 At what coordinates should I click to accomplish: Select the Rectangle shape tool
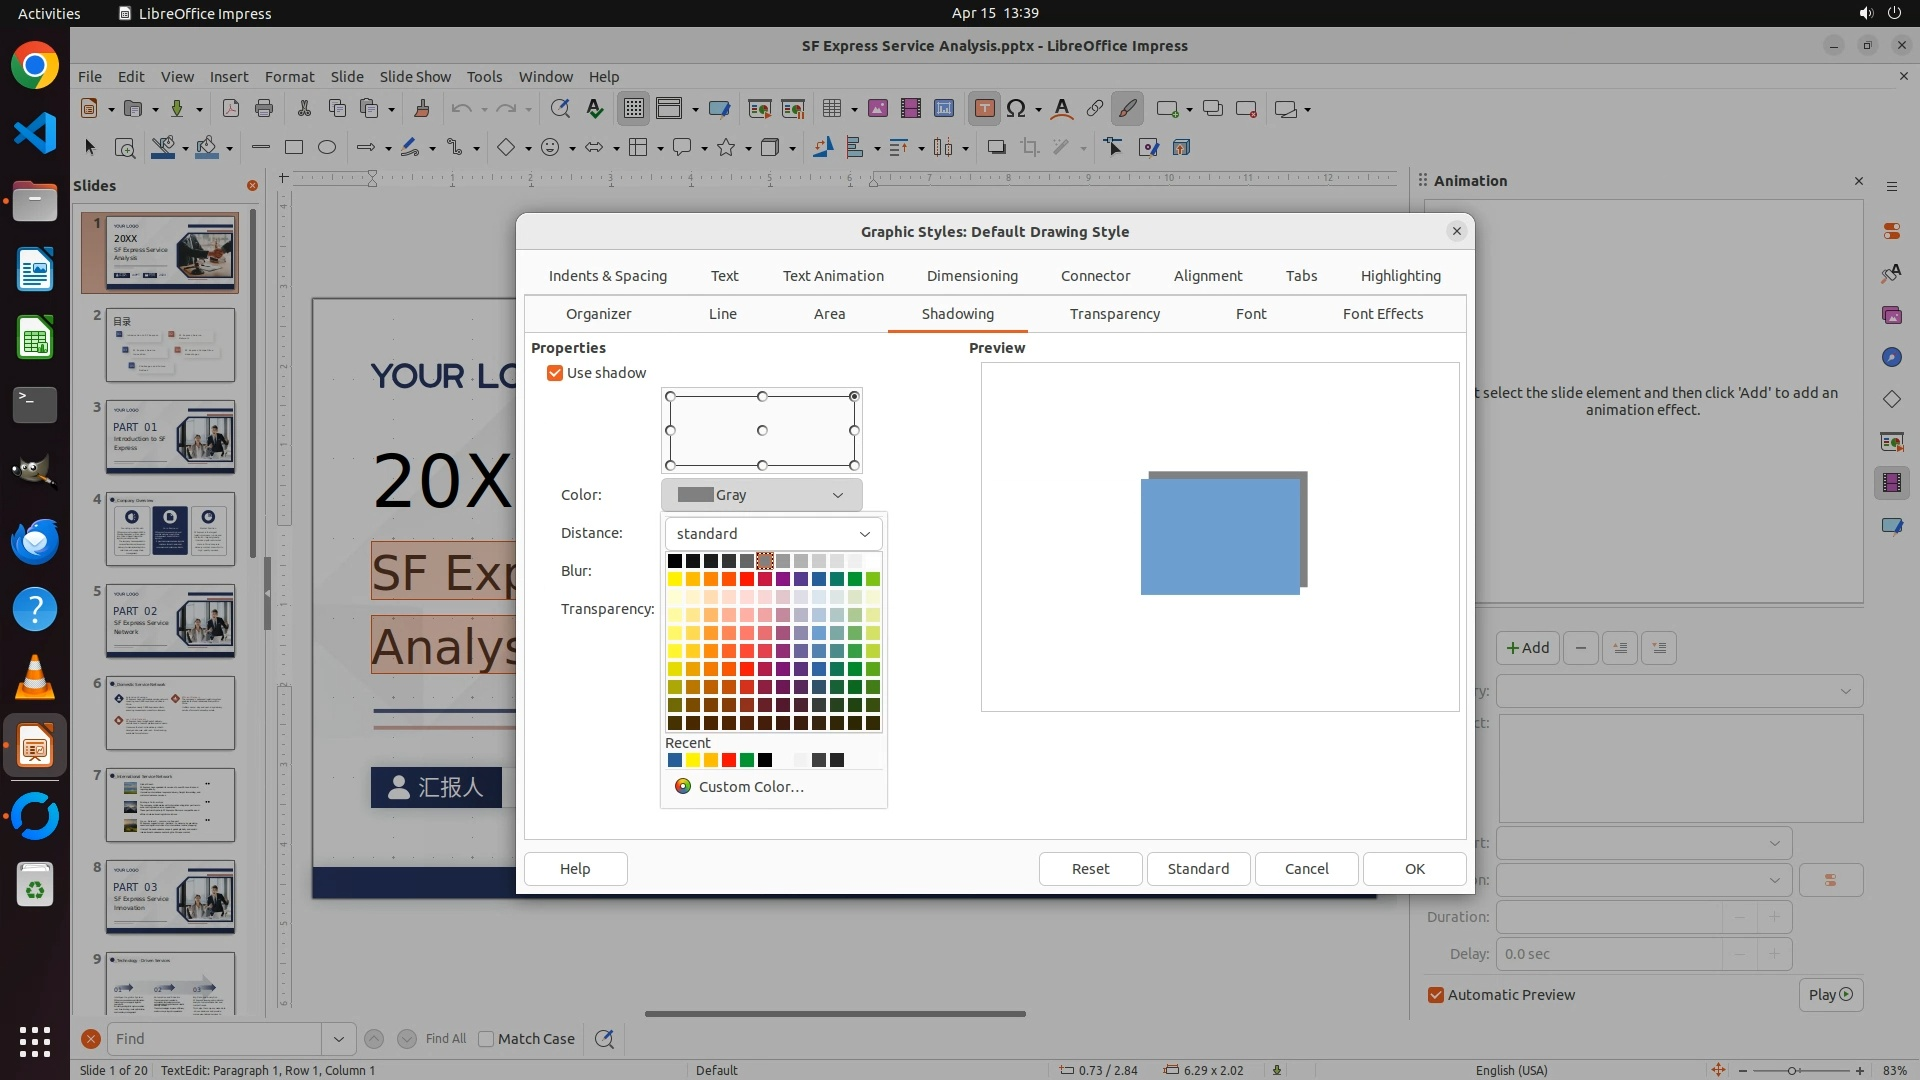[294, 148]
